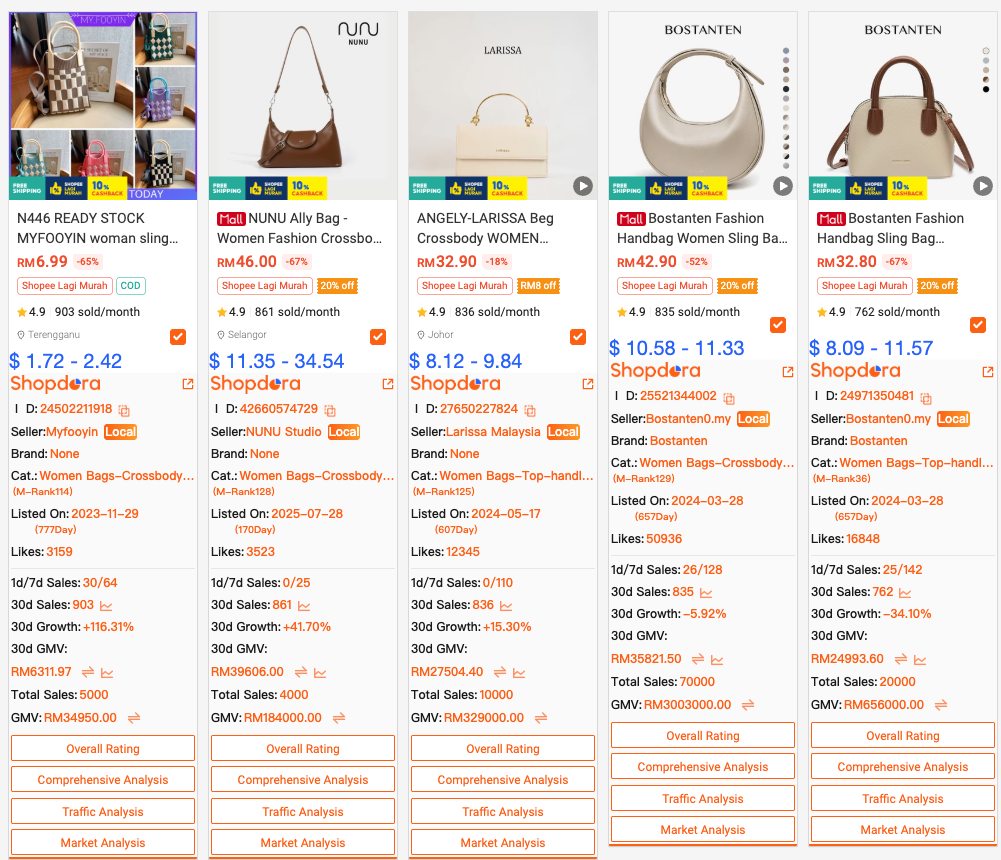This screenshot has height=860, width=1001.
Task: Open Overall Rating for NUNU Ally Bag
Action: 303,748
